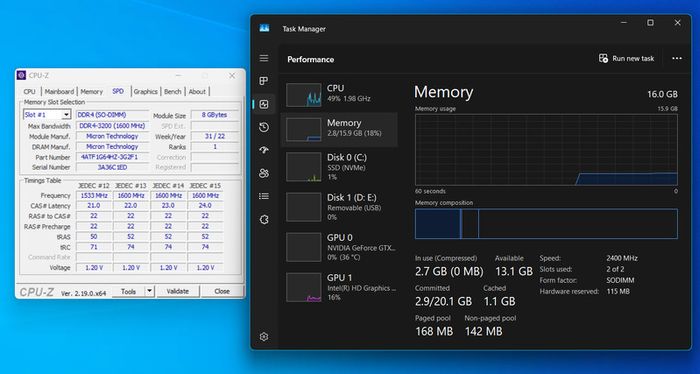Click the Hardware reserved 115 MB value
This screenshot has height=374, width=700.
point(618,291)
